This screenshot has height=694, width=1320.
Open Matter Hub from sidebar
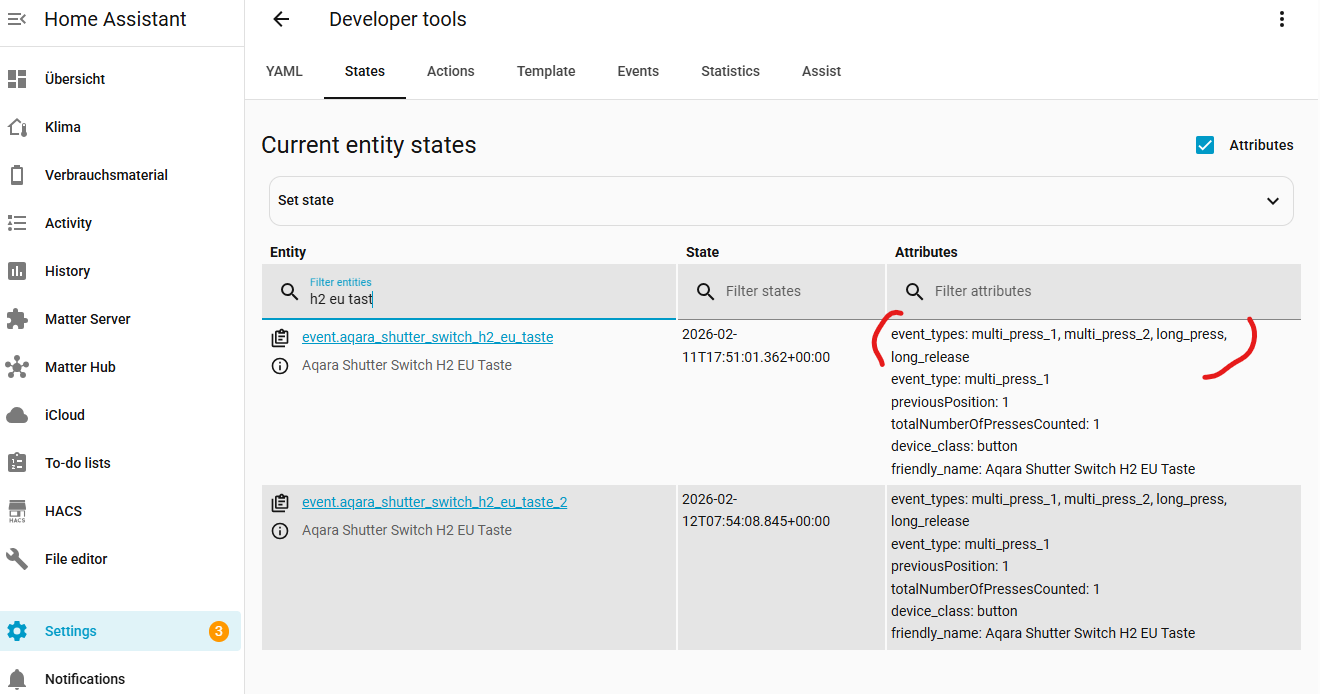pos(80,367)
